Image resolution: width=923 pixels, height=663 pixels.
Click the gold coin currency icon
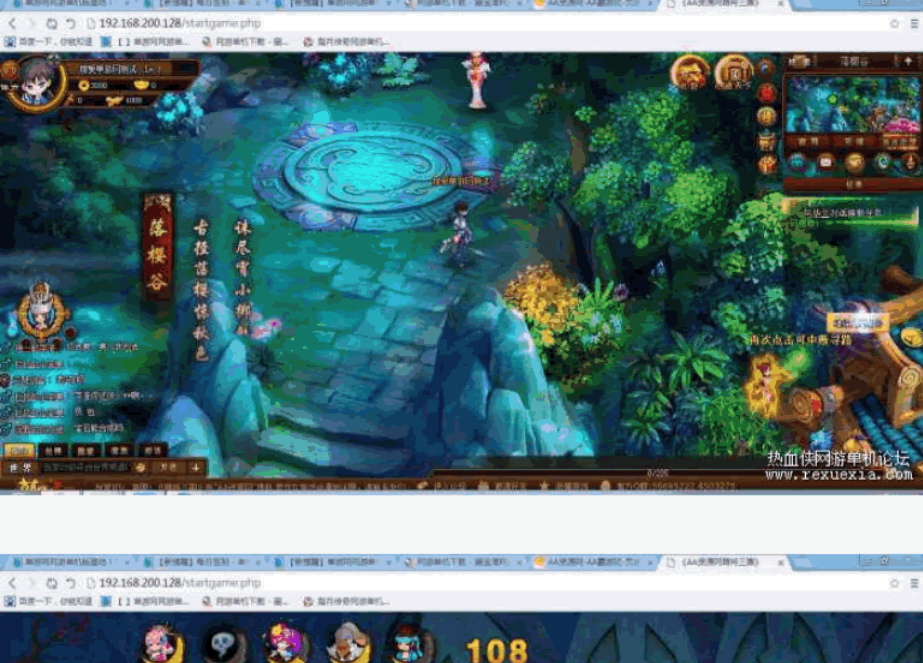coord(84,85)
